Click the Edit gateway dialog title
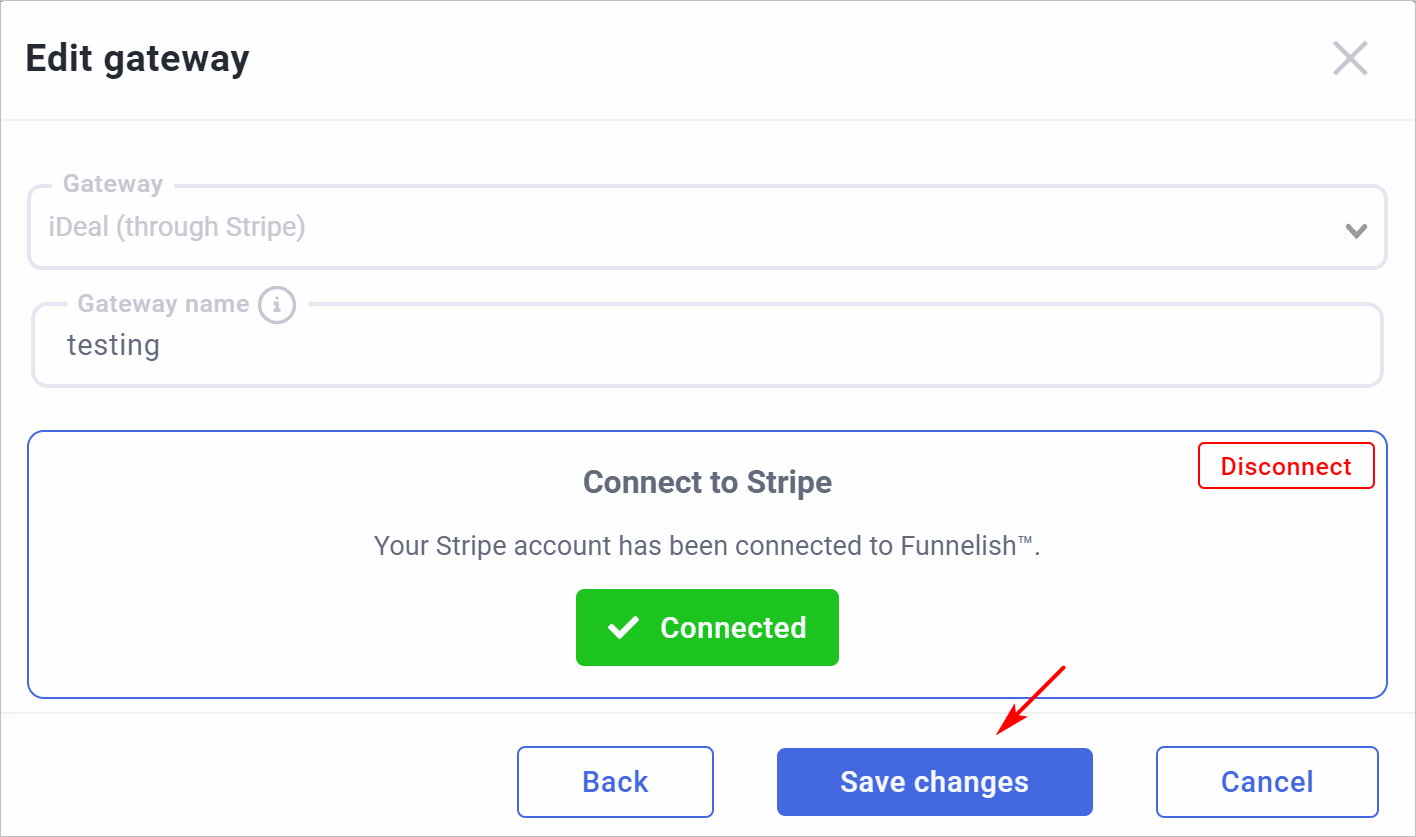This screenshot has width=1416, height=837. coord(137,59)
